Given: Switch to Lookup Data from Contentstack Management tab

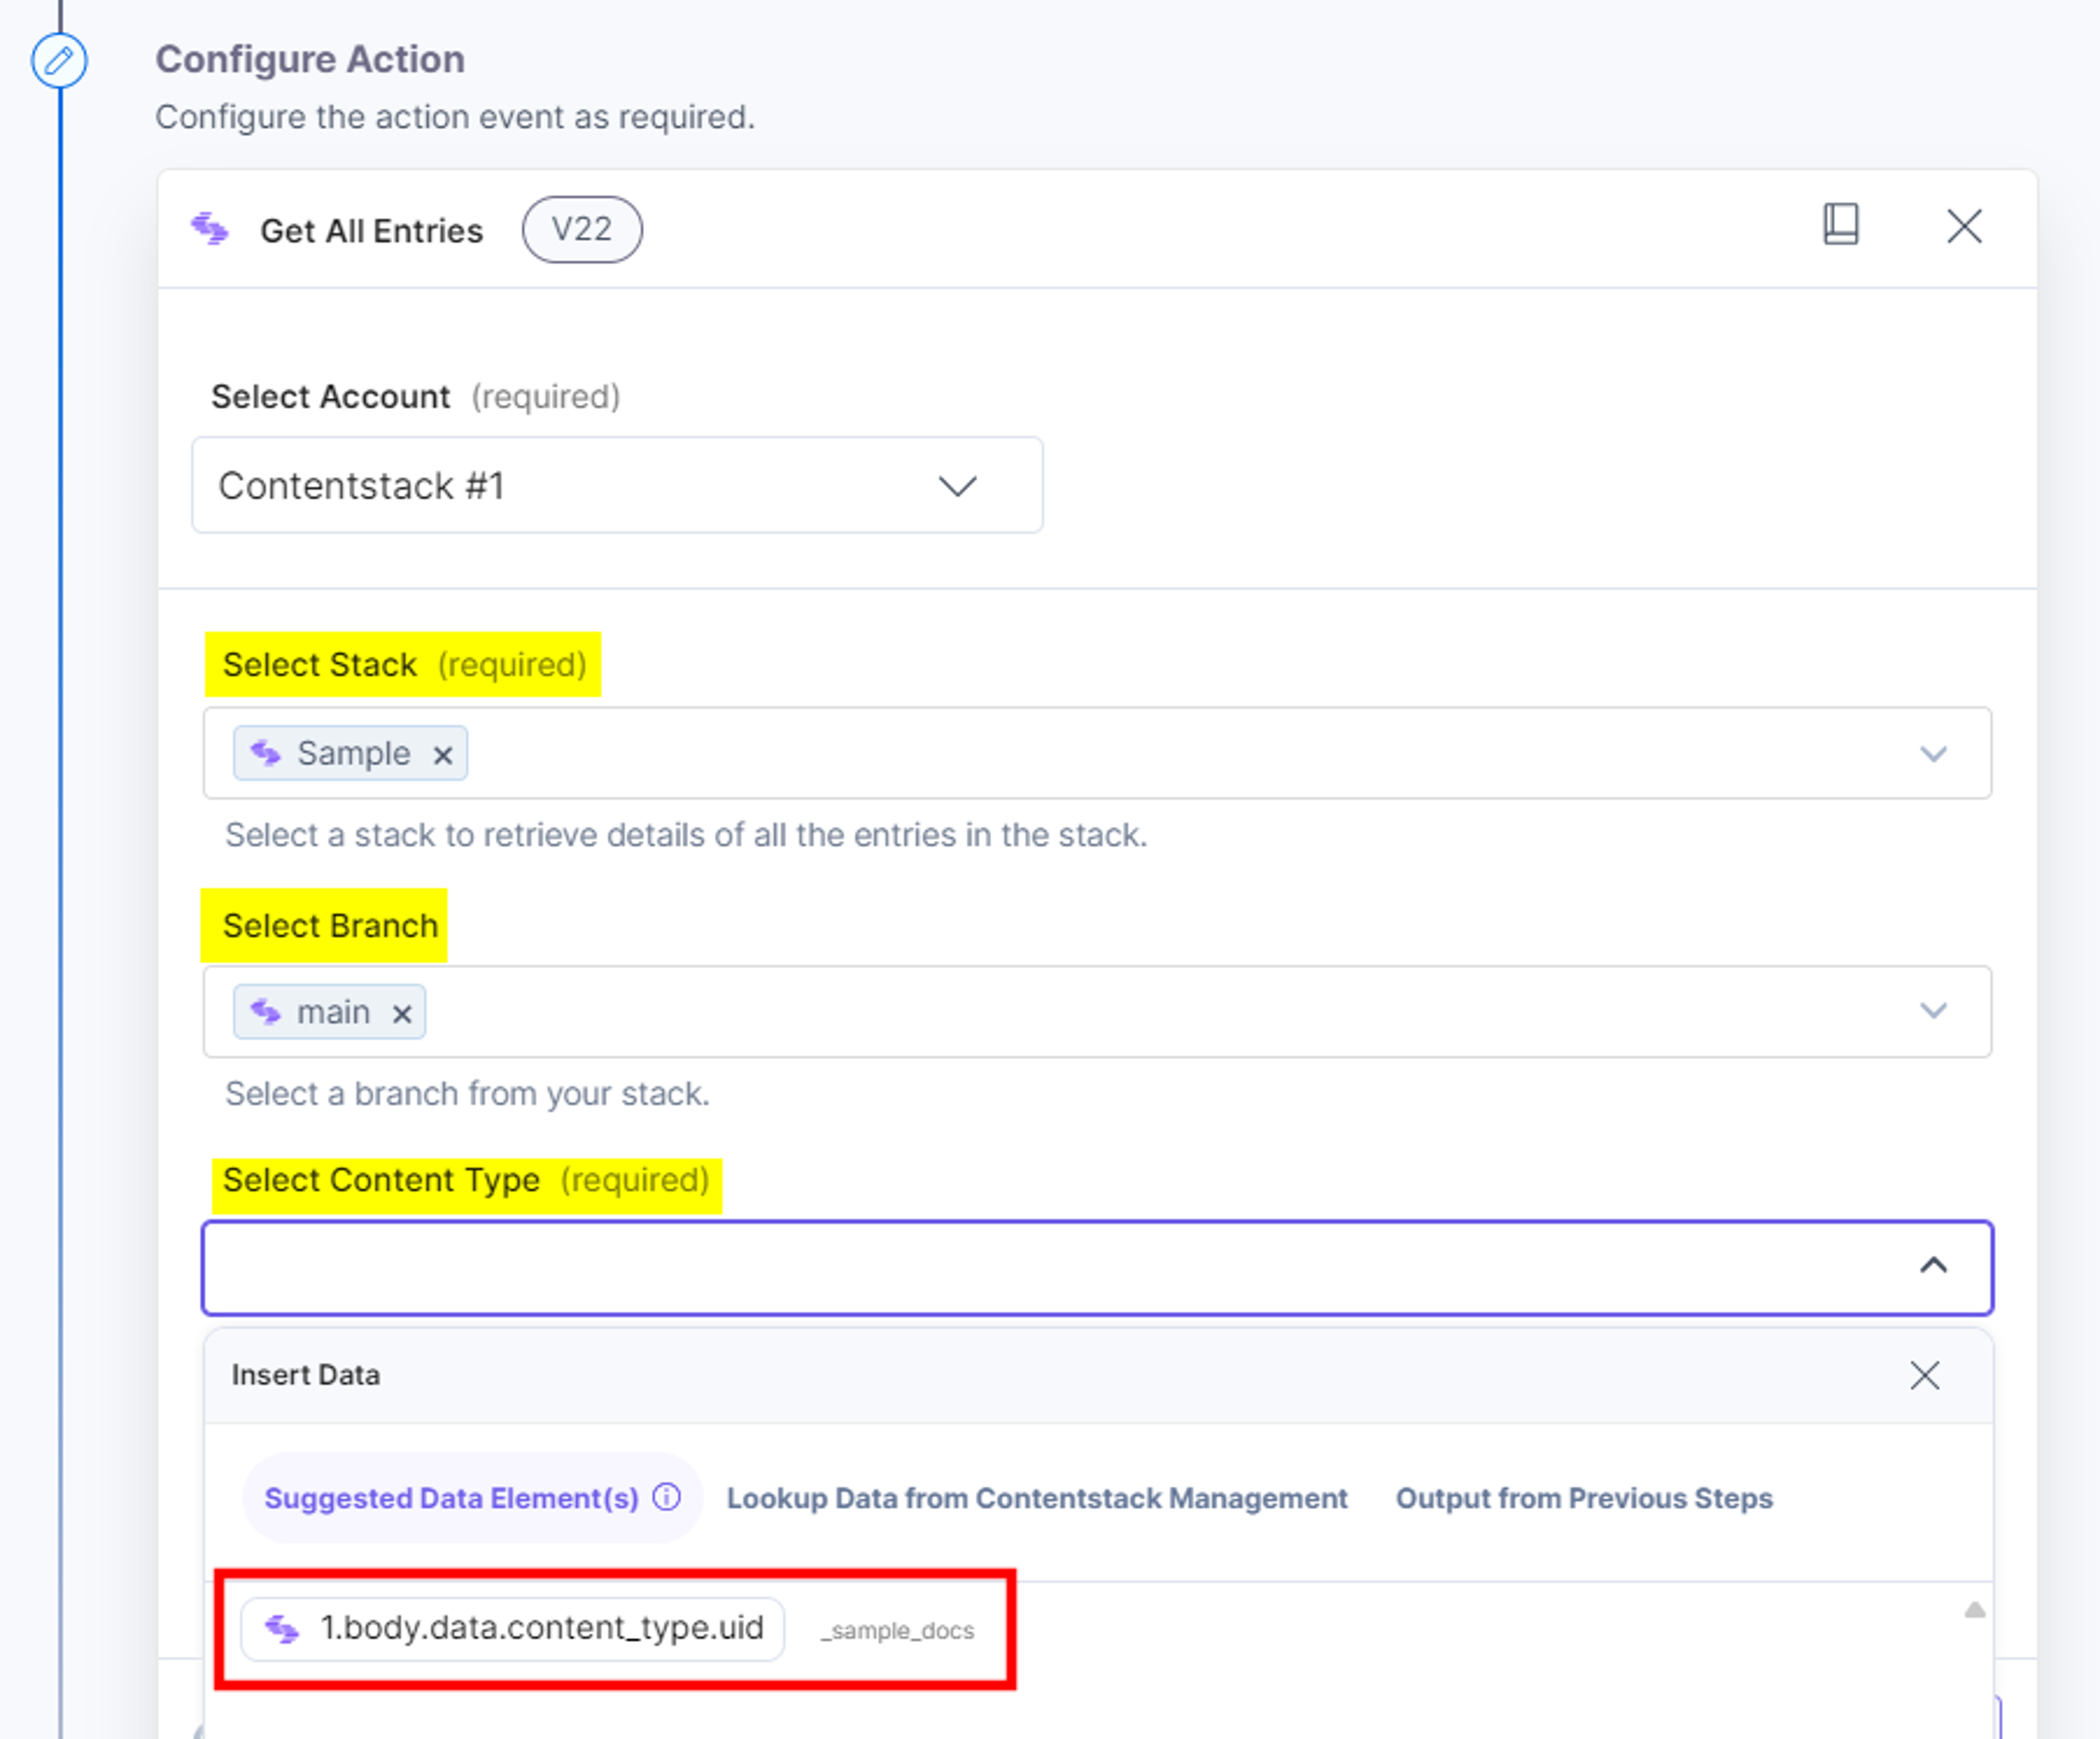Looking at the screenshot, I should (1037, 1498).
